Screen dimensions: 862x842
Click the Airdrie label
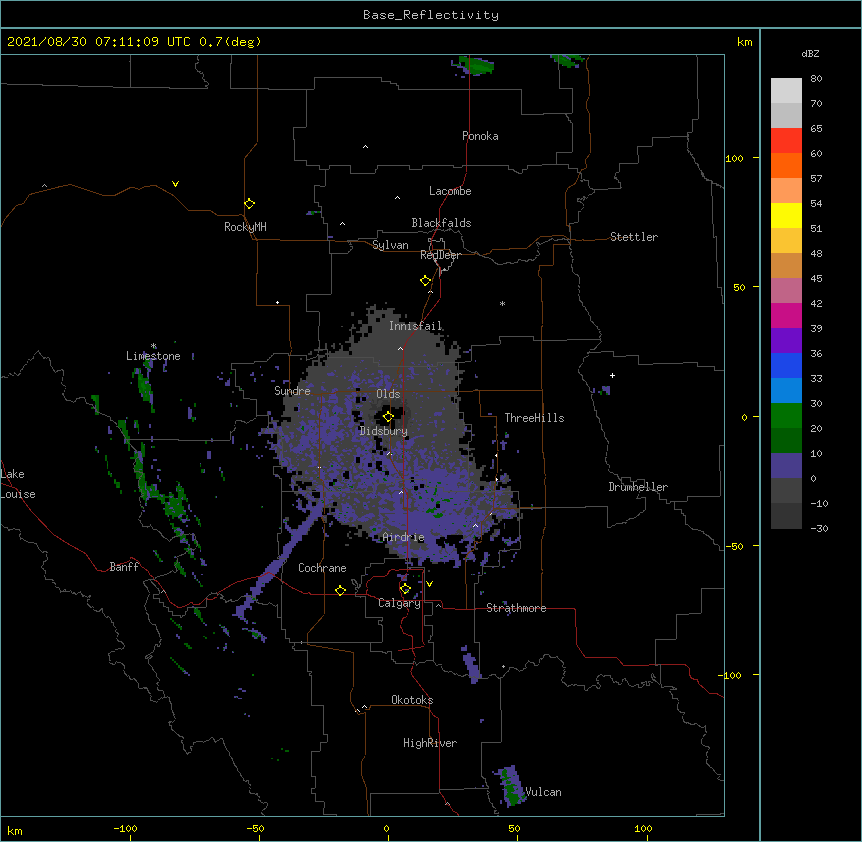pos(404,537)
